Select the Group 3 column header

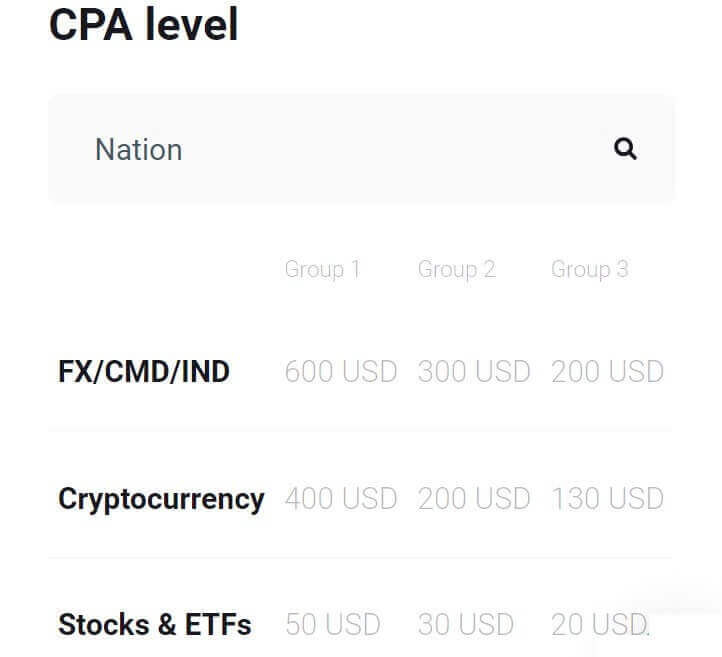click(x=589, y=269)
